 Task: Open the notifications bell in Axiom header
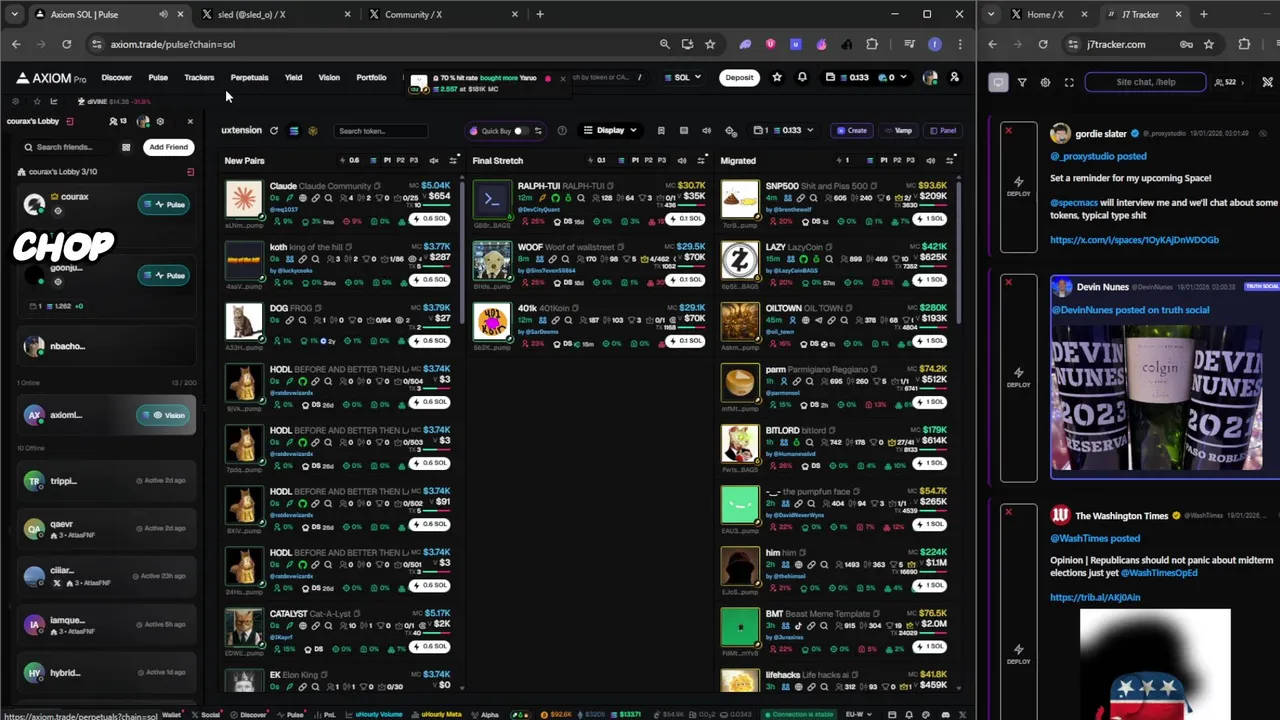point(802,77)
